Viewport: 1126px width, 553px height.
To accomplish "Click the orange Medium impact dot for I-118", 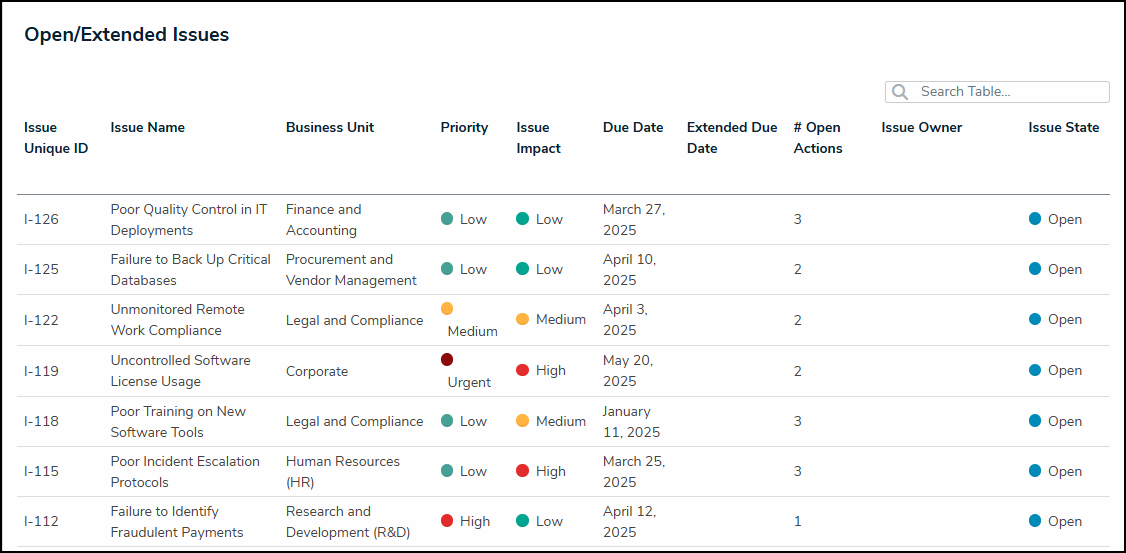I will point(522,421).
